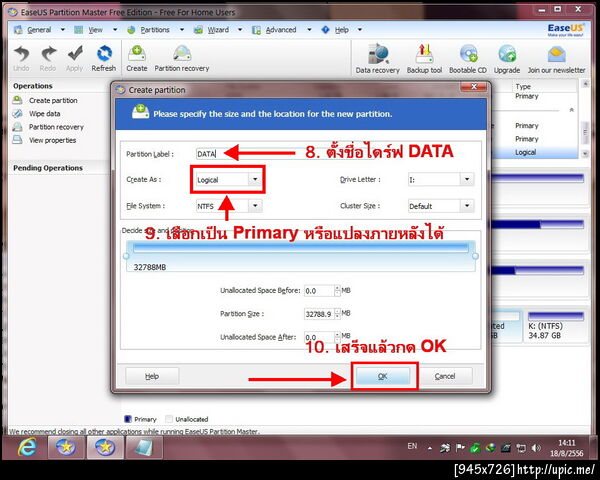Click the Unallocated Space Before field
This screenshot has width=600, height=480.
point(319,291)
